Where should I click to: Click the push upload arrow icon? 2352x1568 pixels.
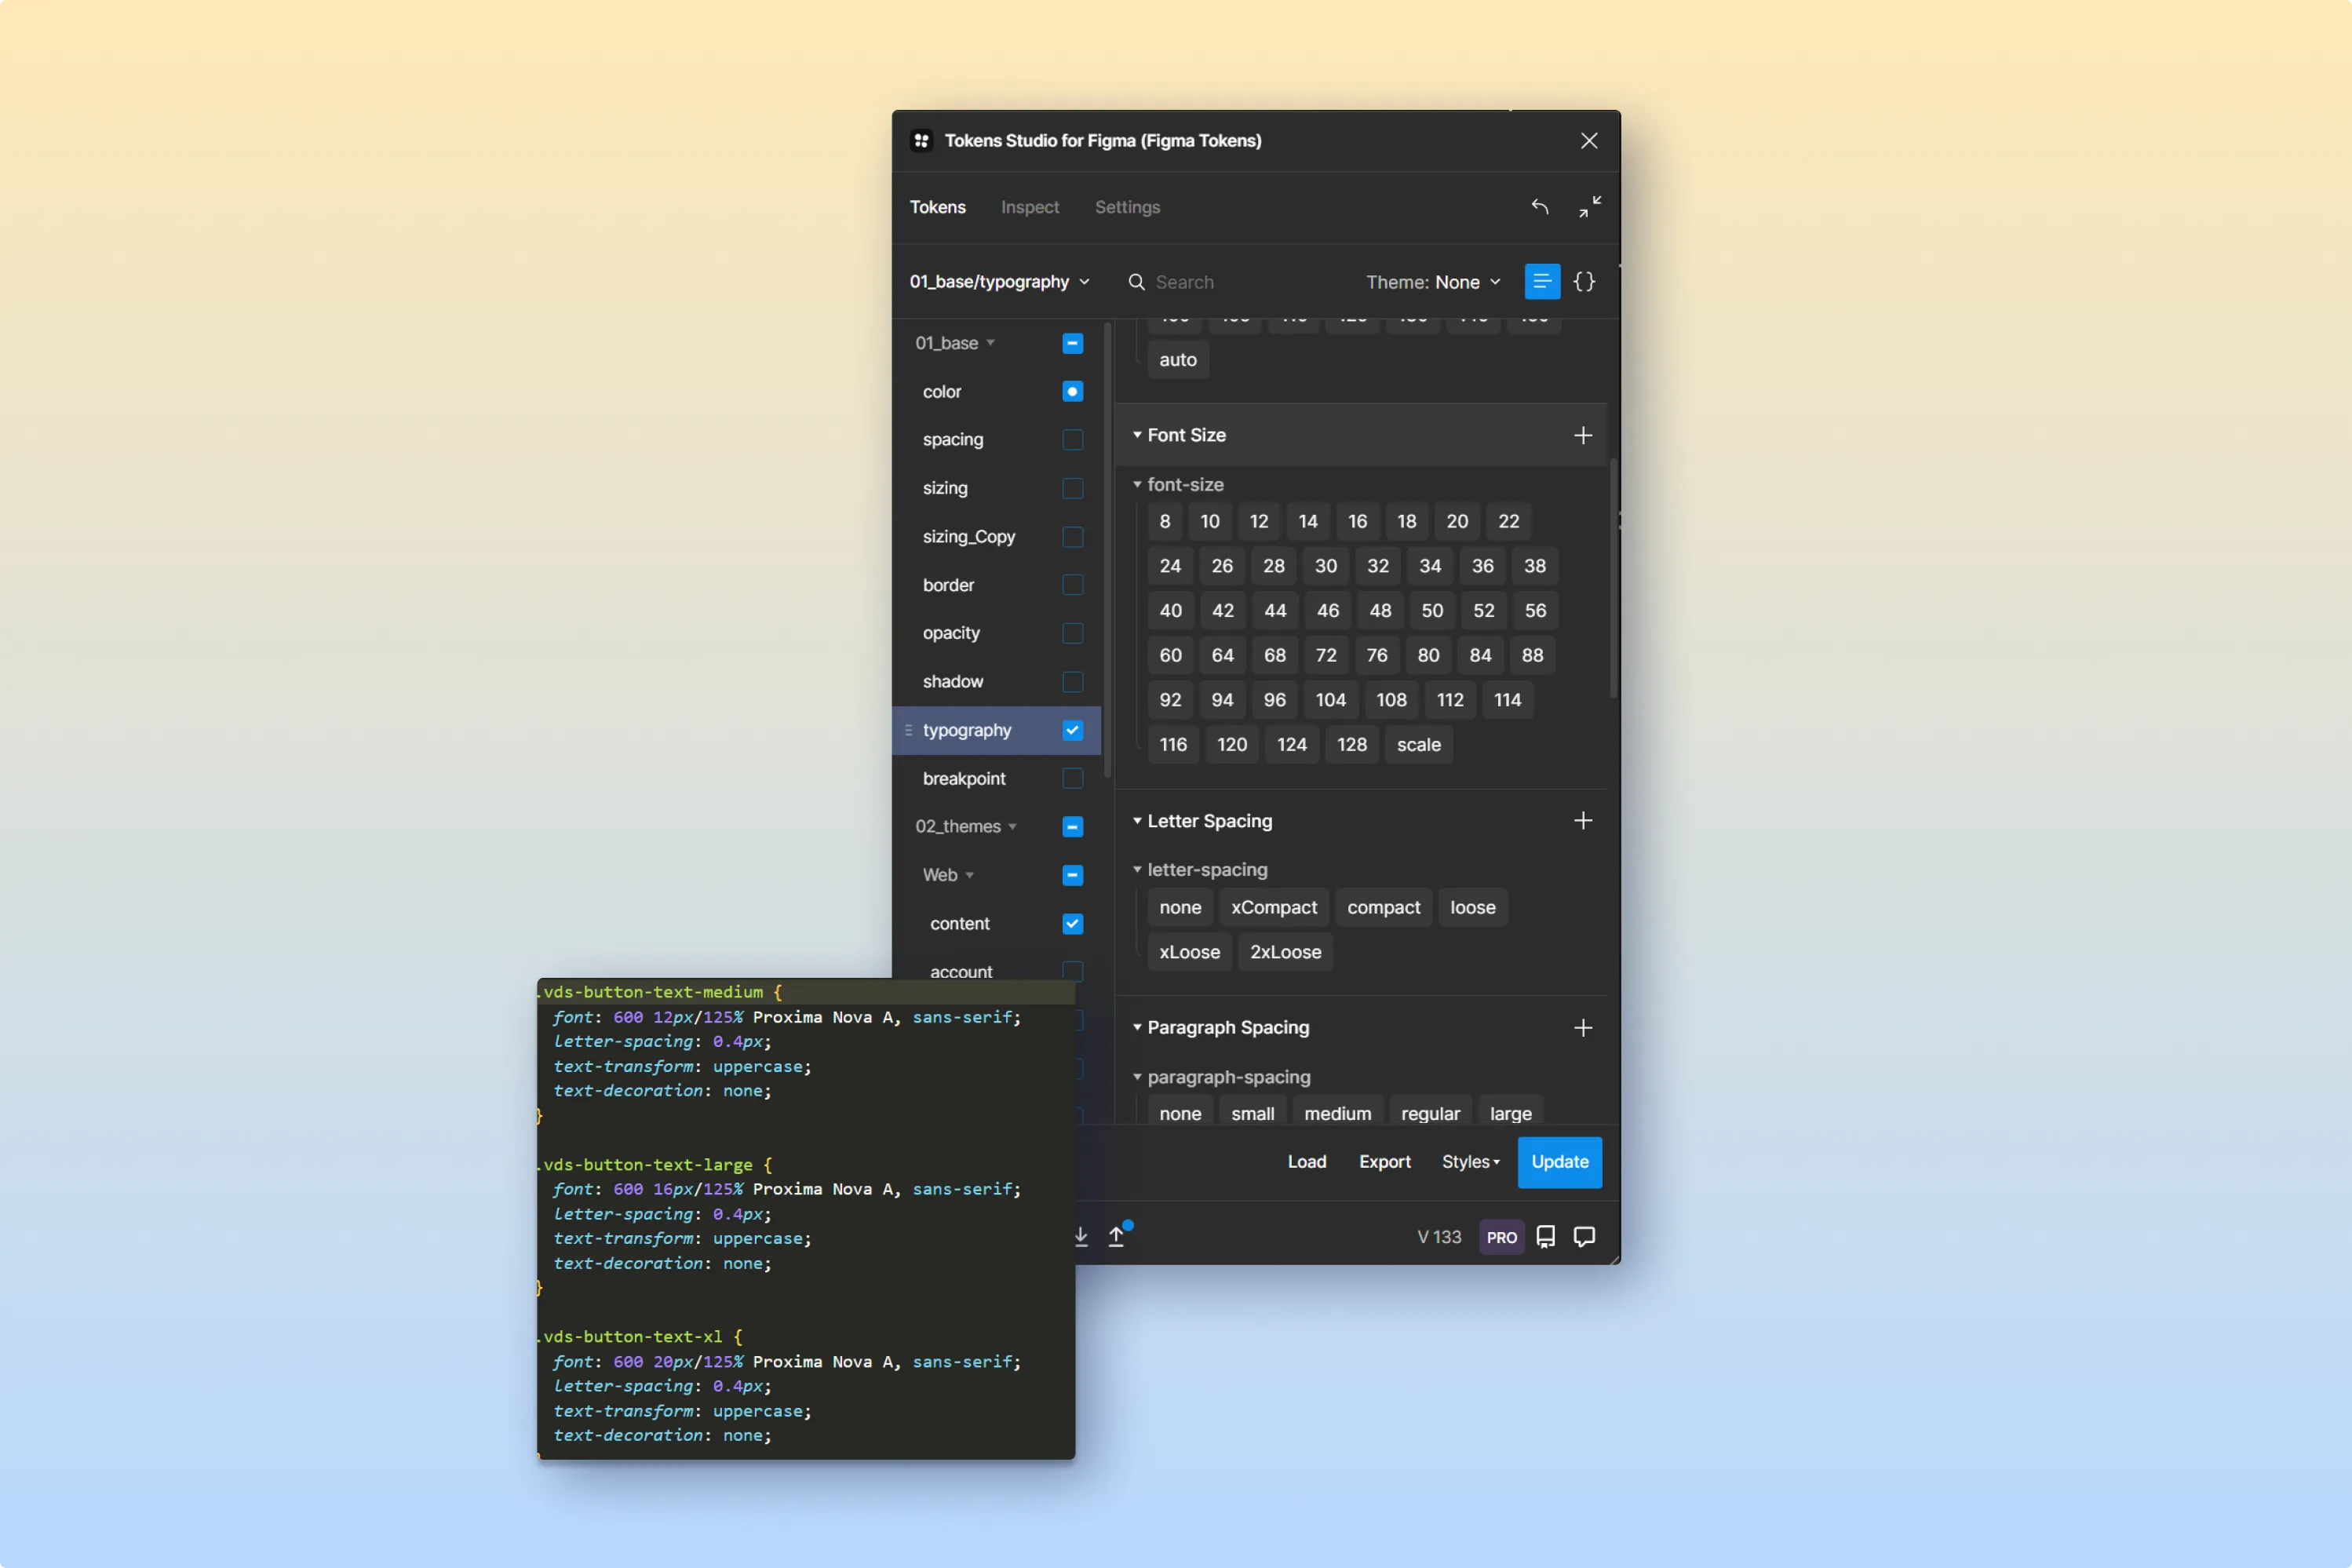(1117, 1237)
